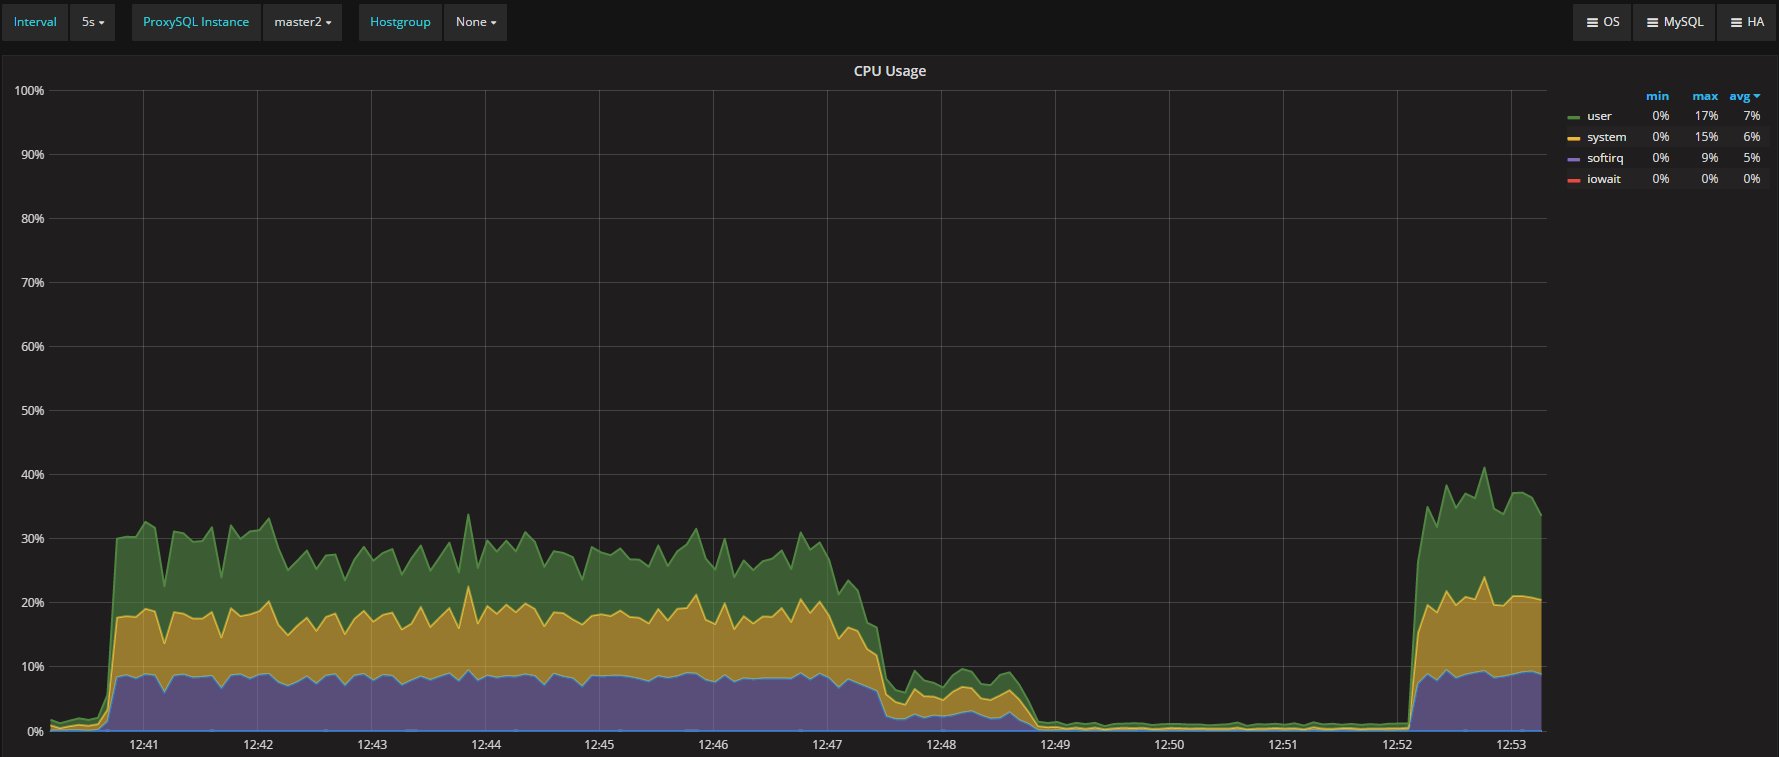
Task: Open the CPU Usage panel title menu
Action: point(889,71)
